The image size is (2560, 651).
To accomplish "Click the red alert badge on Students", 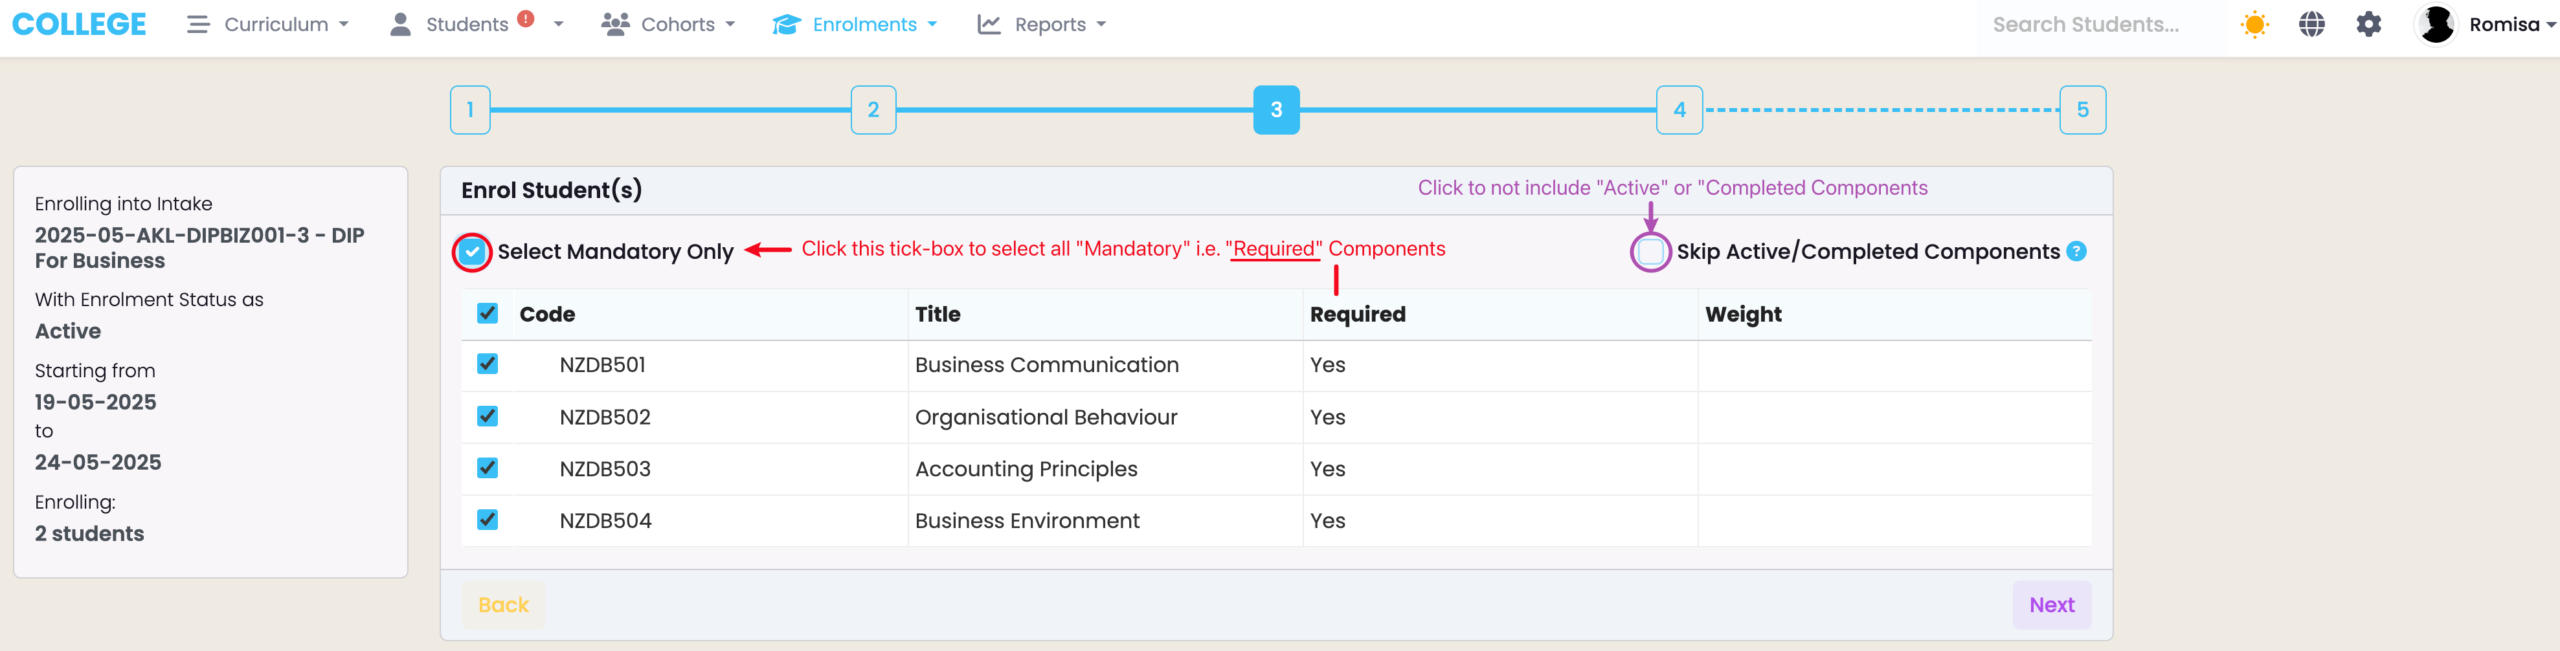I will click(526, 18).
